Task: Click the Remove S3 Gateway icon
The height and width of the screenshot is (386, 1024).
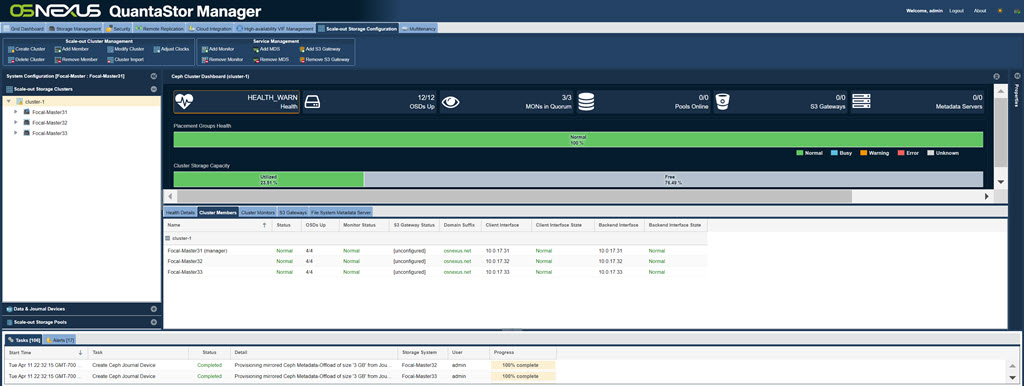Action: click(302, 59)
